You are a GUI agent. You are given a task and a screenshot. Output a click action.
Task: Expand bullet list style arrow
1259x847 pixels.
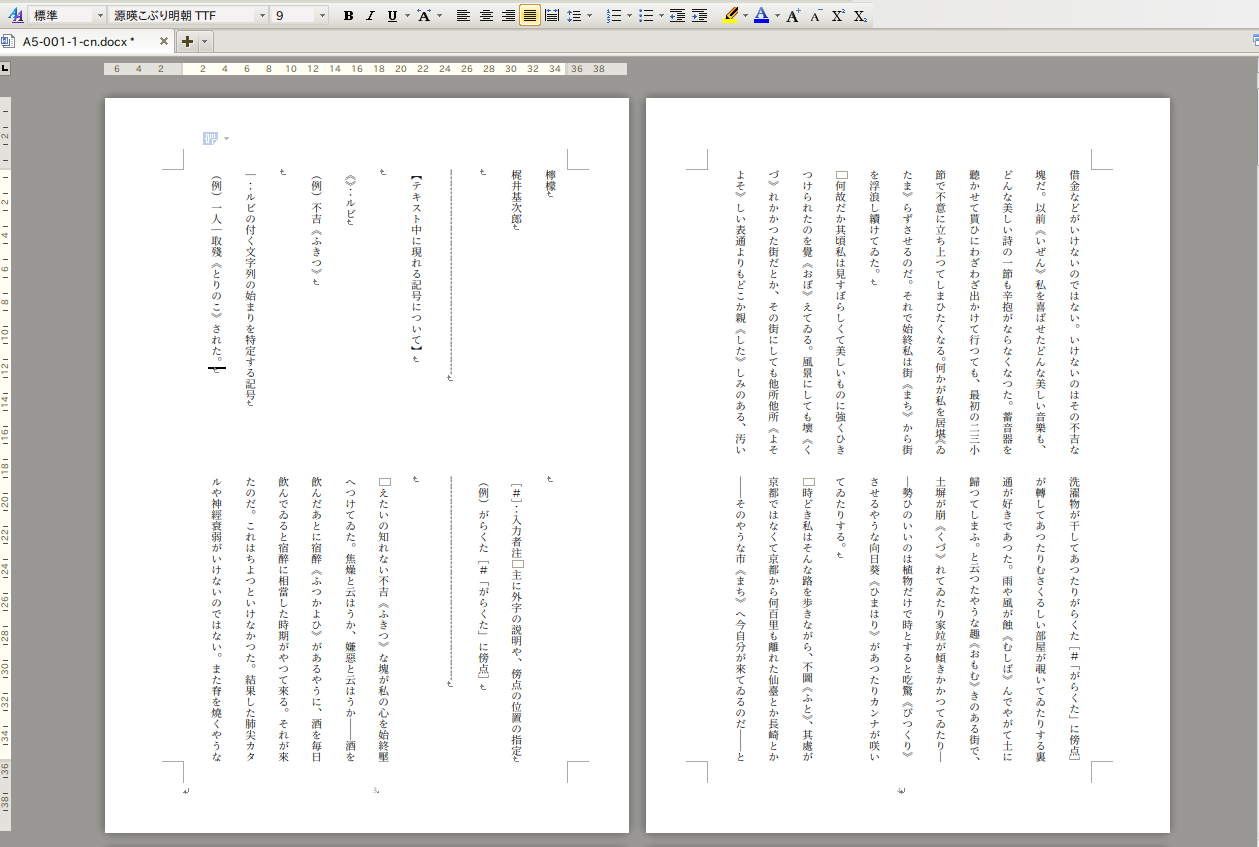coord(662,16)
